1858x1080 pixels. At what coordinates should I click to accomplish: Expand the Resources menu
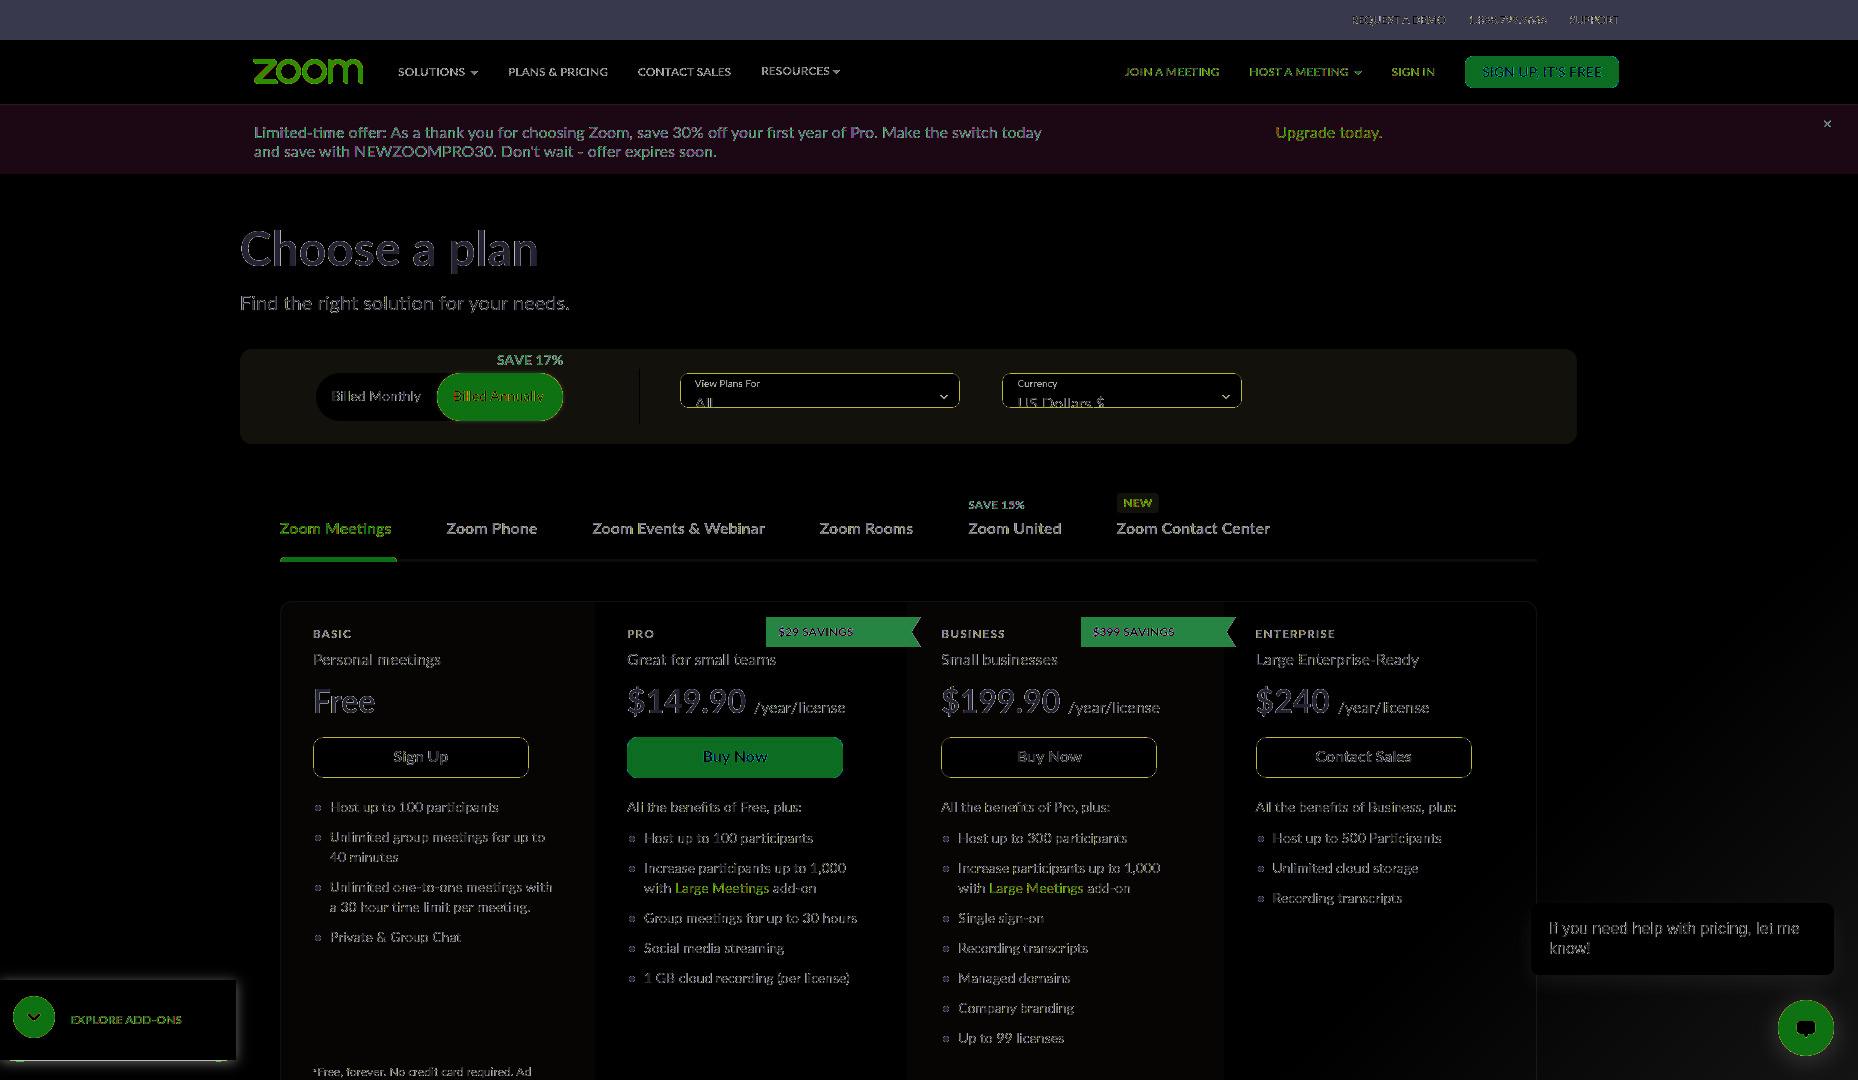(x=800, y=71)
